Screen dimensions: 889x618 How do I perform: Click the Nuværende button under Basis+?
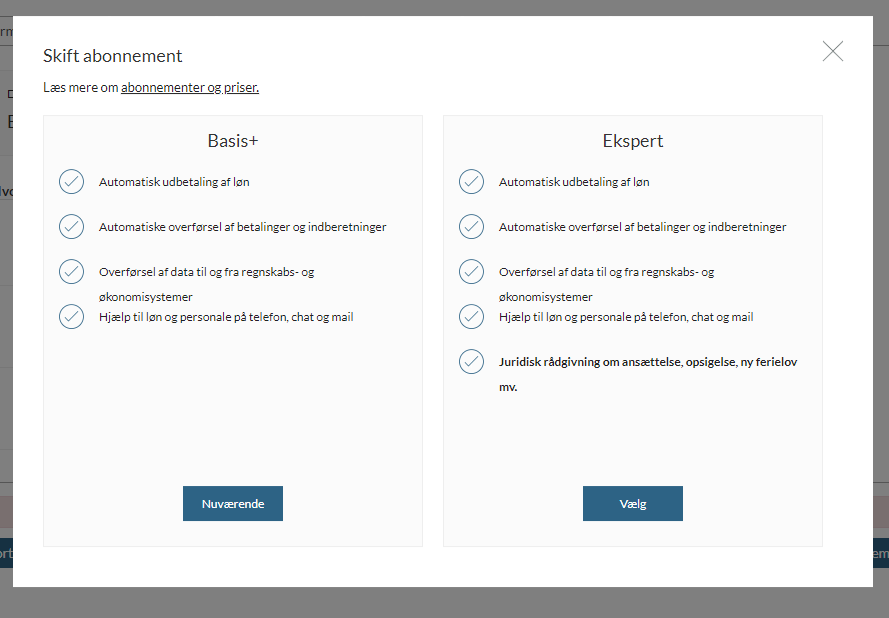(x=233, y=504)
